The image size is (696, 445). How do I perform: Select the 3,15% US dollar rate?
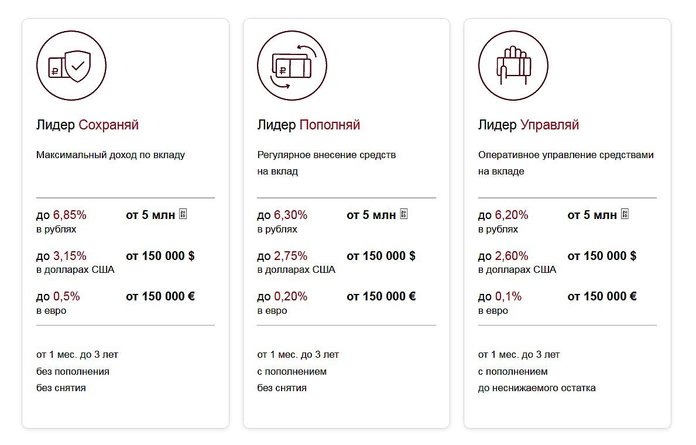[70, 256]
